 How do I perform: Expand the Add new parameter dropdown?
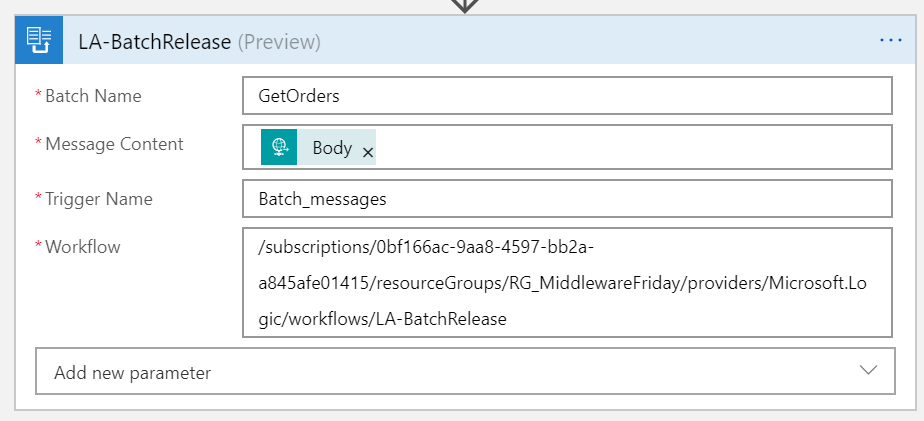tap(465, 371)
